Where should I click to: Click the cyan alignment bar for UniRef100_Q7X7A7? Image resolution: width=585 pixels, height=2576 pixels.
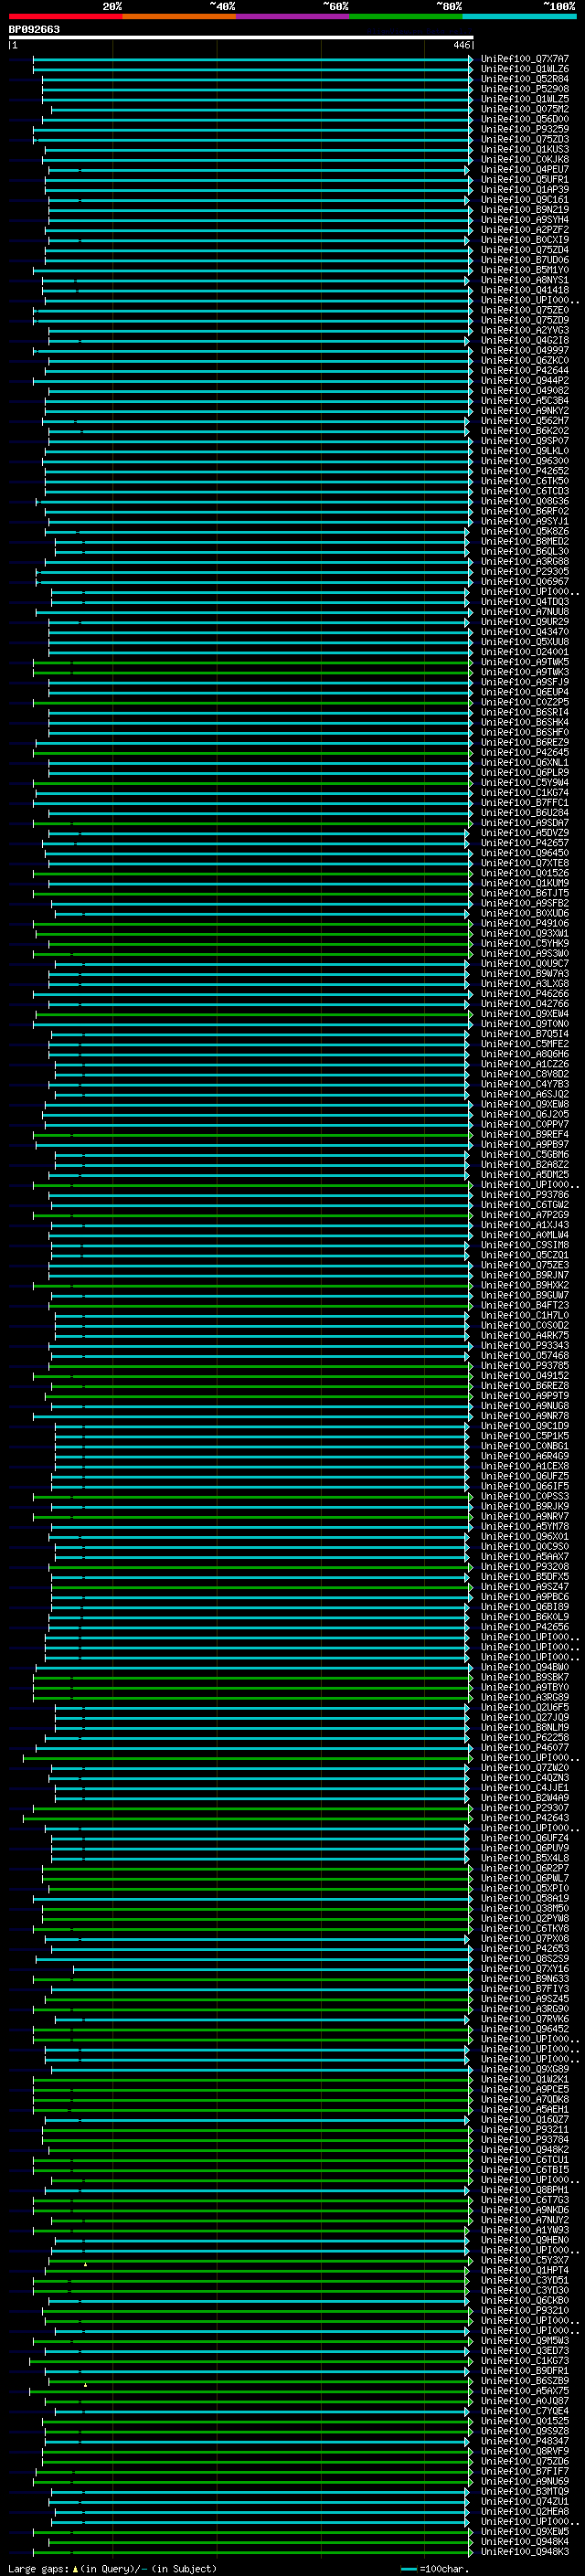(x=253, y=59)
